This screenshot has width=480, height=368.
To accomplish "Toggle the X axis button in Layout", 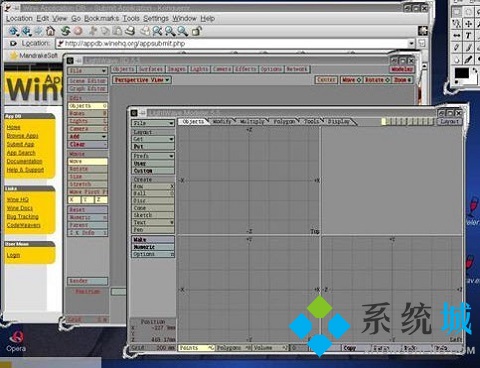I will 74,200.
